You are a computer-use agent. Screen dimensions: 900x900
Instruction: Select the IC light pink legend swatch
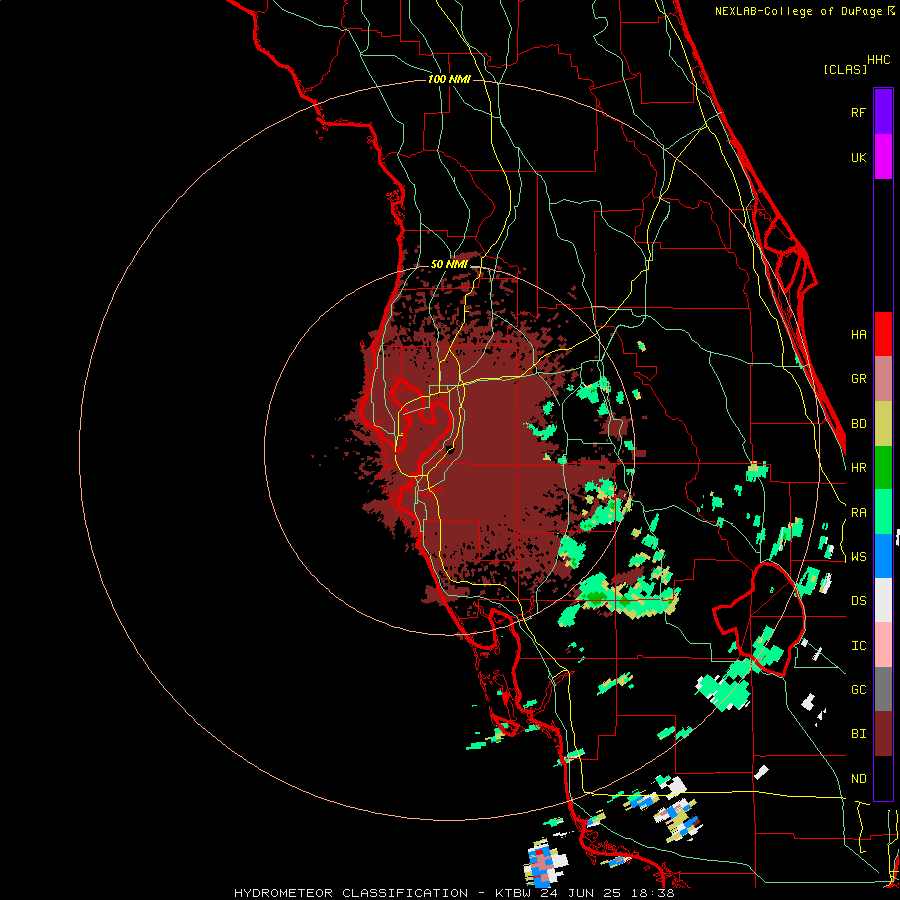pos(883,645)
